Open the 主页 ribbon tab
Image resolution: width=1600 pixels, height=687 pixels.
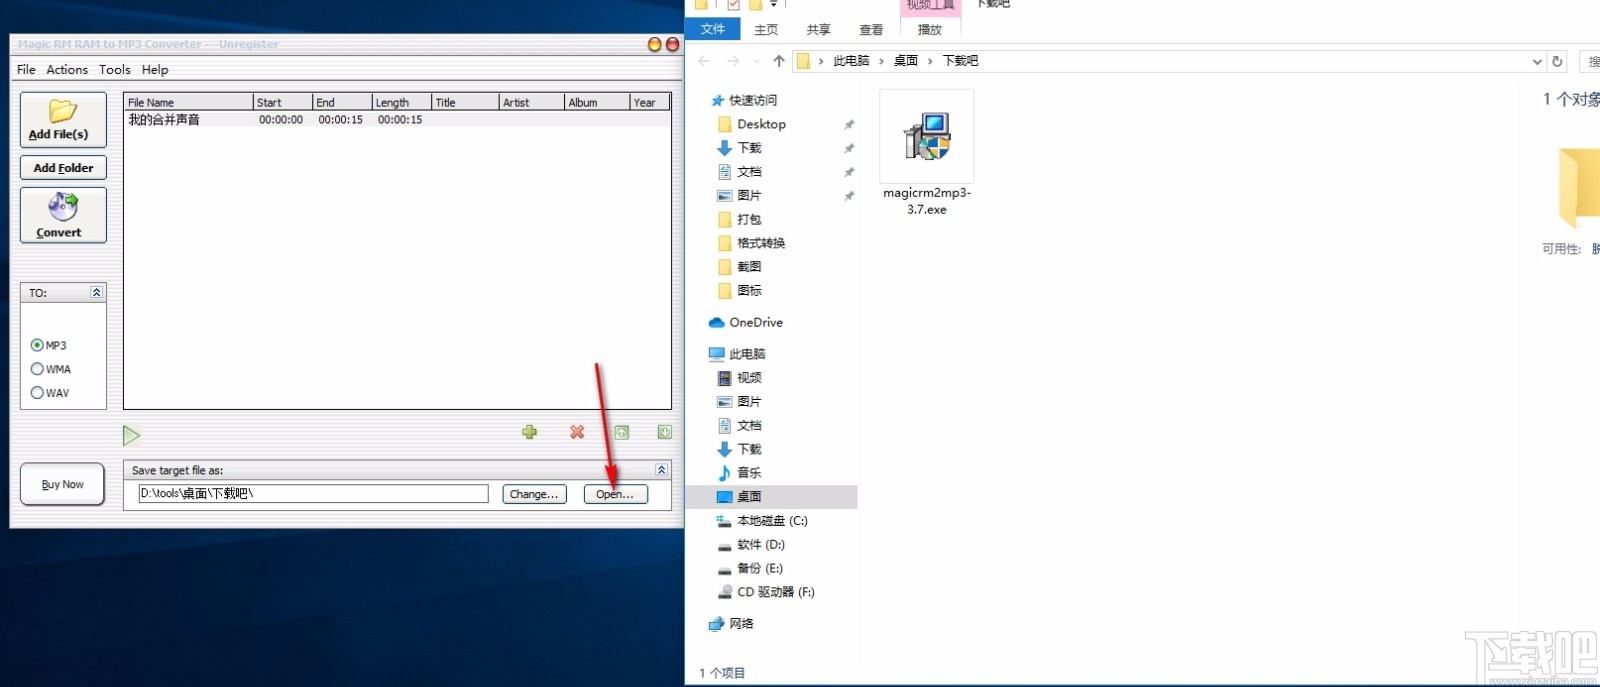[766, 30]
